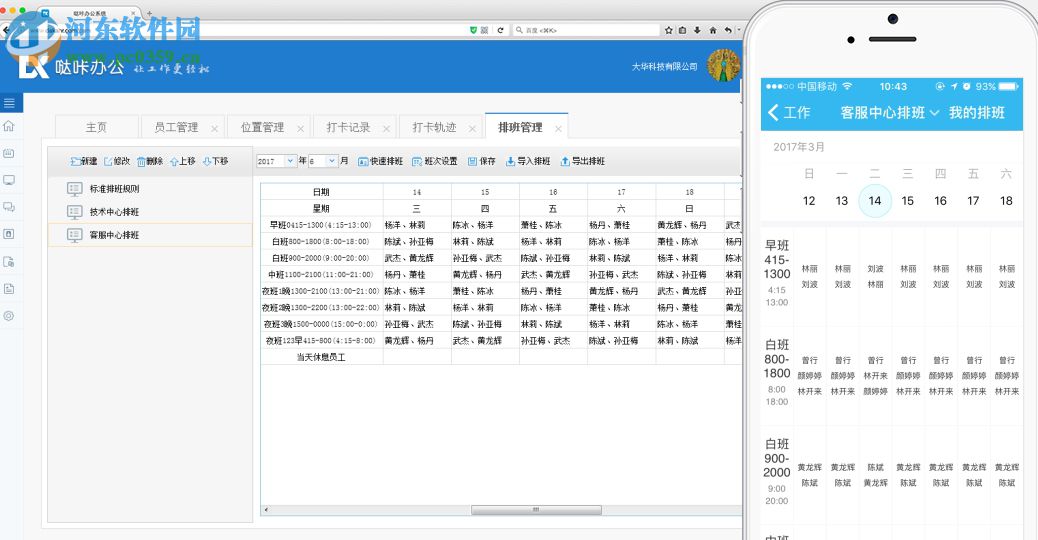Close the 位置管理 tab

[301, 128]
